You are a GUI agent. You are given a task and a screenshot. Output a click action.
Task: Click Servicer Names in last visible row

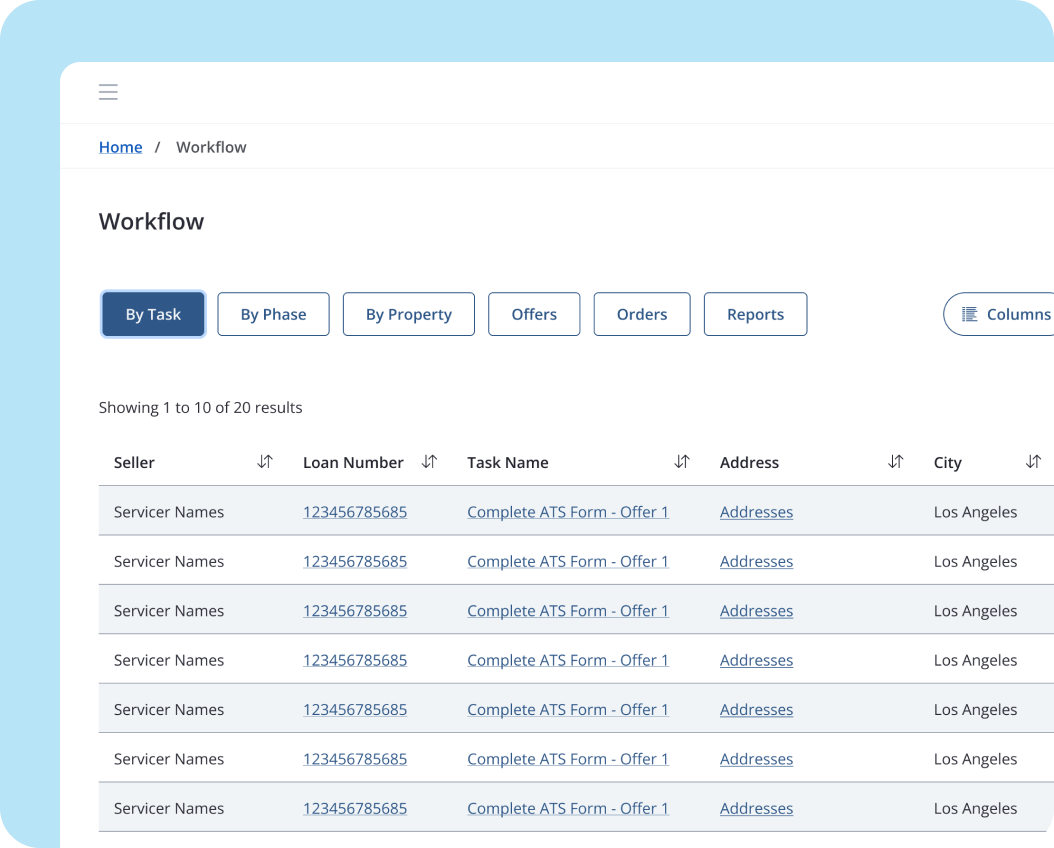pos(169,808)
